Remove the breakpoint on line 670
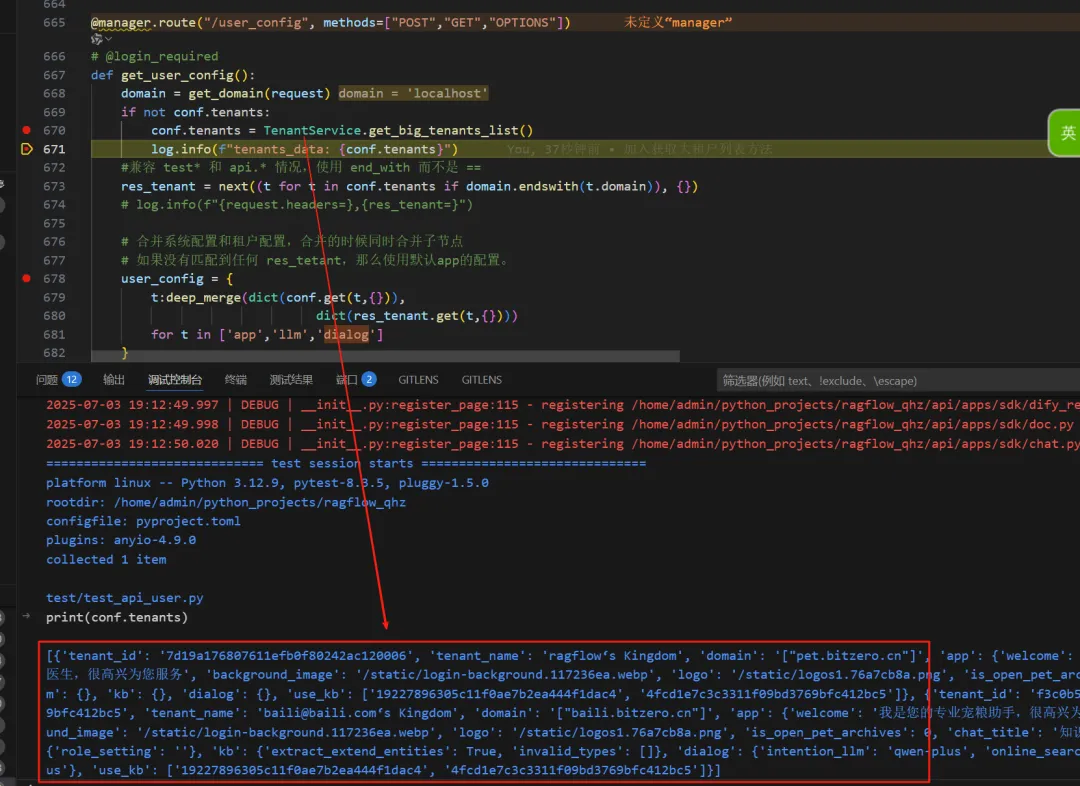The image size is (1080, 786). tap(26, 130)
